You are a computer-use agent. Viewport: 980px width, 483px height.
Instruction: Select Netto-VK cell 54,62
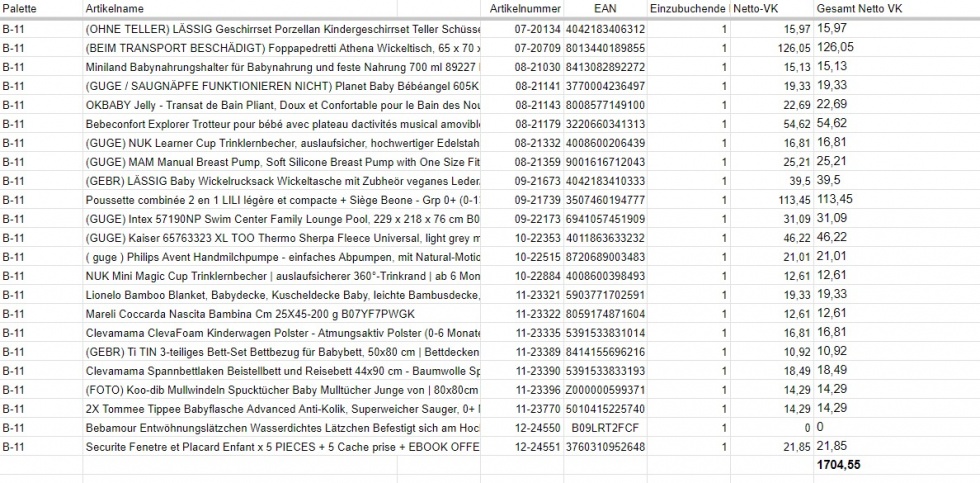[x=771, y=124]
